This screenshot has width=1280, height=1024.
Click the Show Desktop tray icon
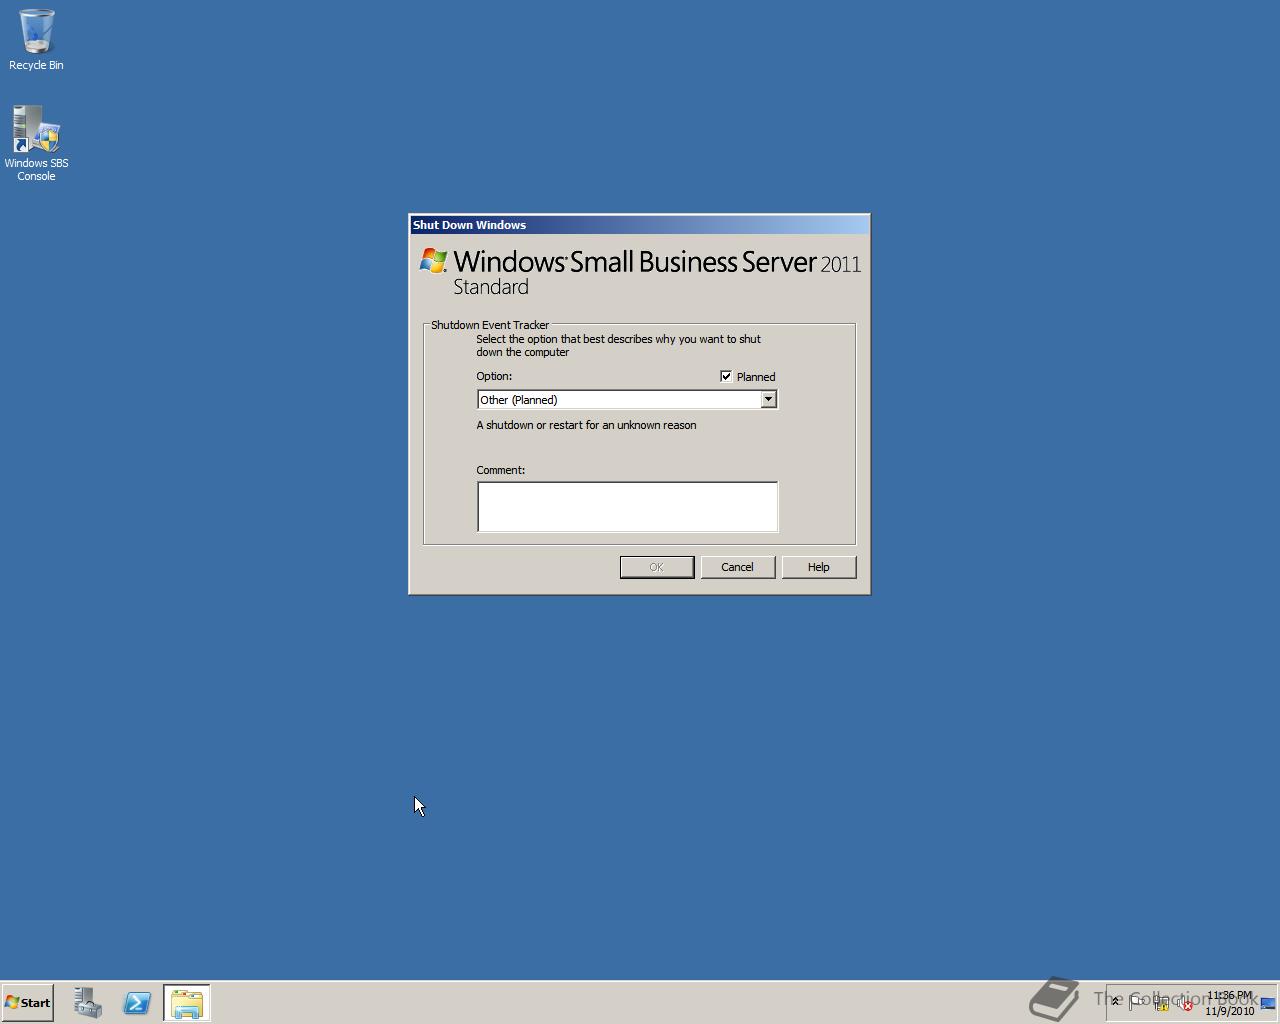[1268, 1003]
